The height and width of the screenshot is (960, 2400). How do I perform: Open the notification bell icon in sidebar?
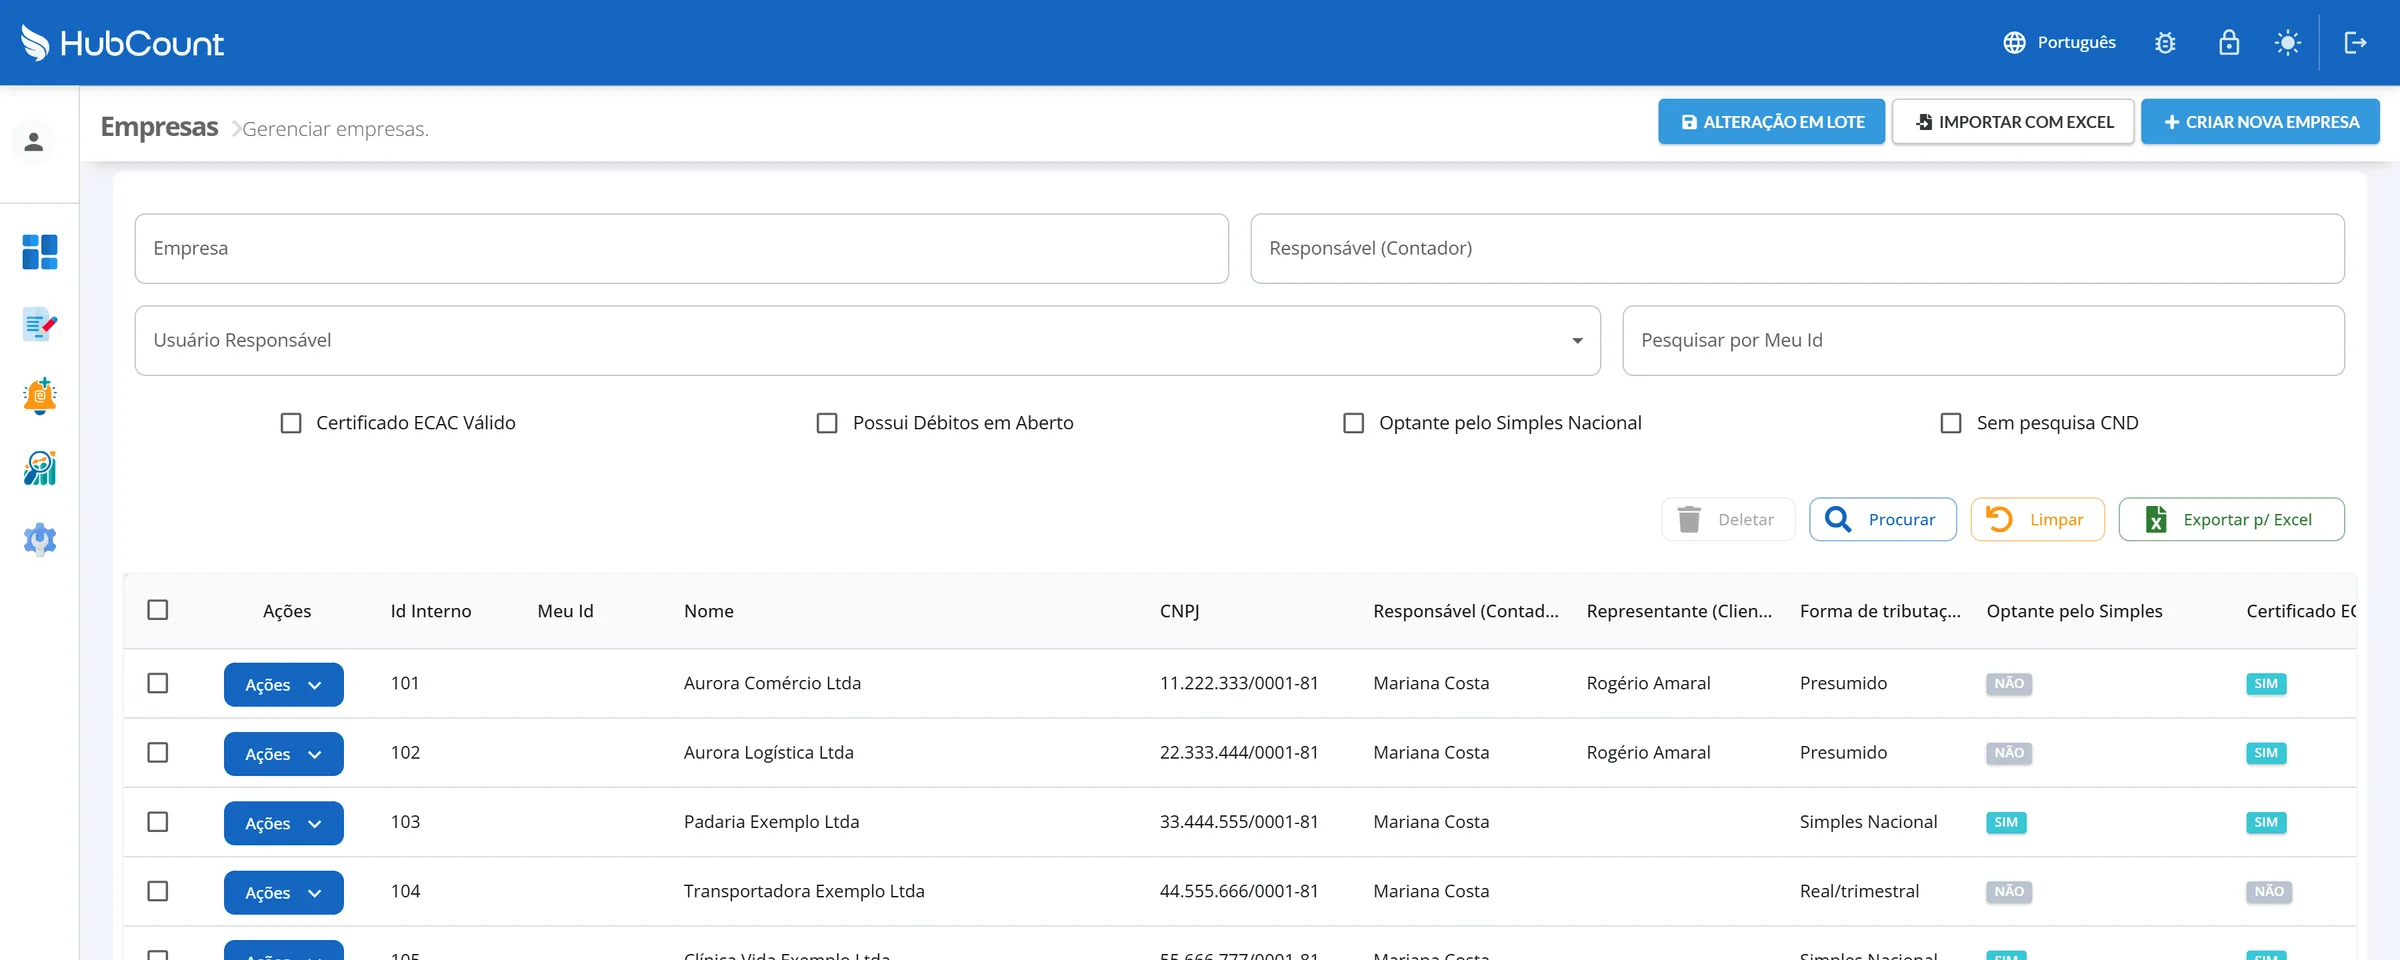pyautogui.click(x=40, y=396)
